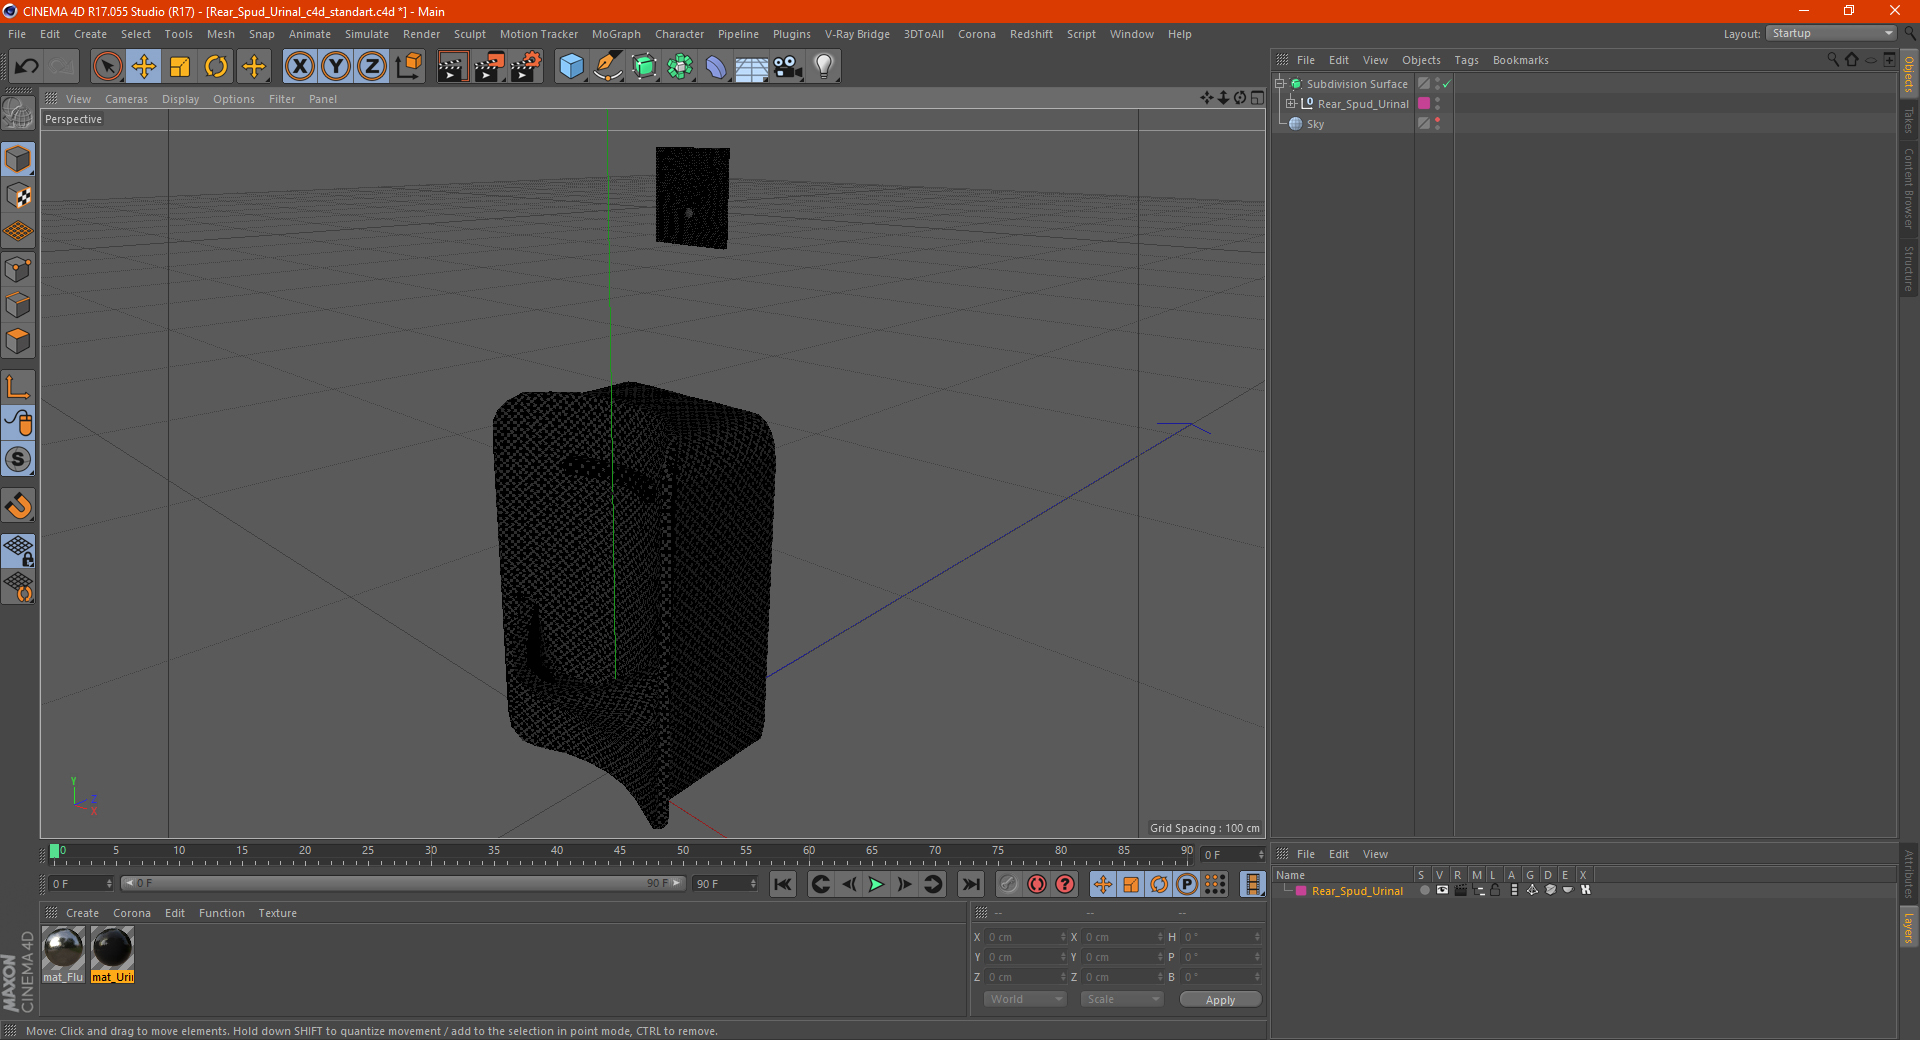Toggle Subdivision Surface enable checkmark
The height and width of the screenshot is (1040, 1920).
(1446, 84)
